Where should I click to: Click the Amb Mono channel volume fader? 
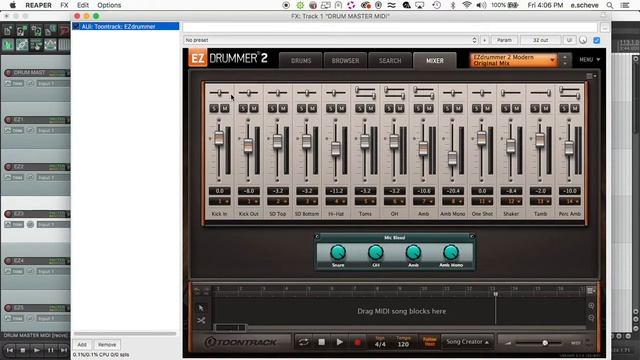click(x=452, y=158)
